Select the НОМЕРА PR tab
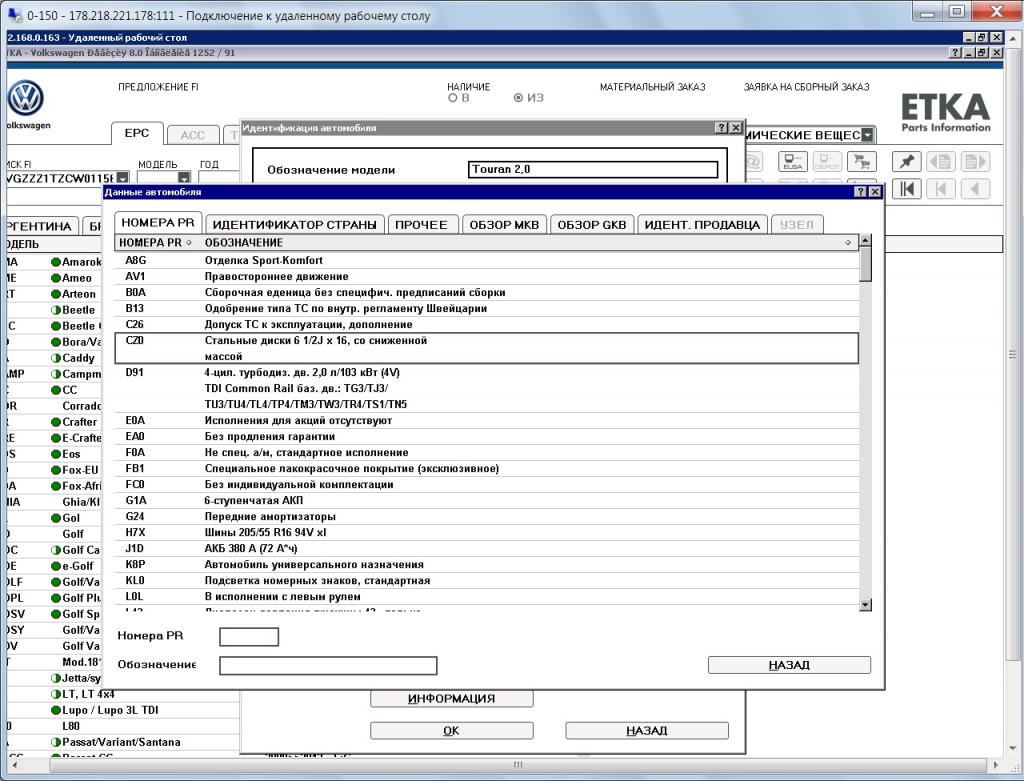This screenshot has height=781, width=1024. point(158,223)
